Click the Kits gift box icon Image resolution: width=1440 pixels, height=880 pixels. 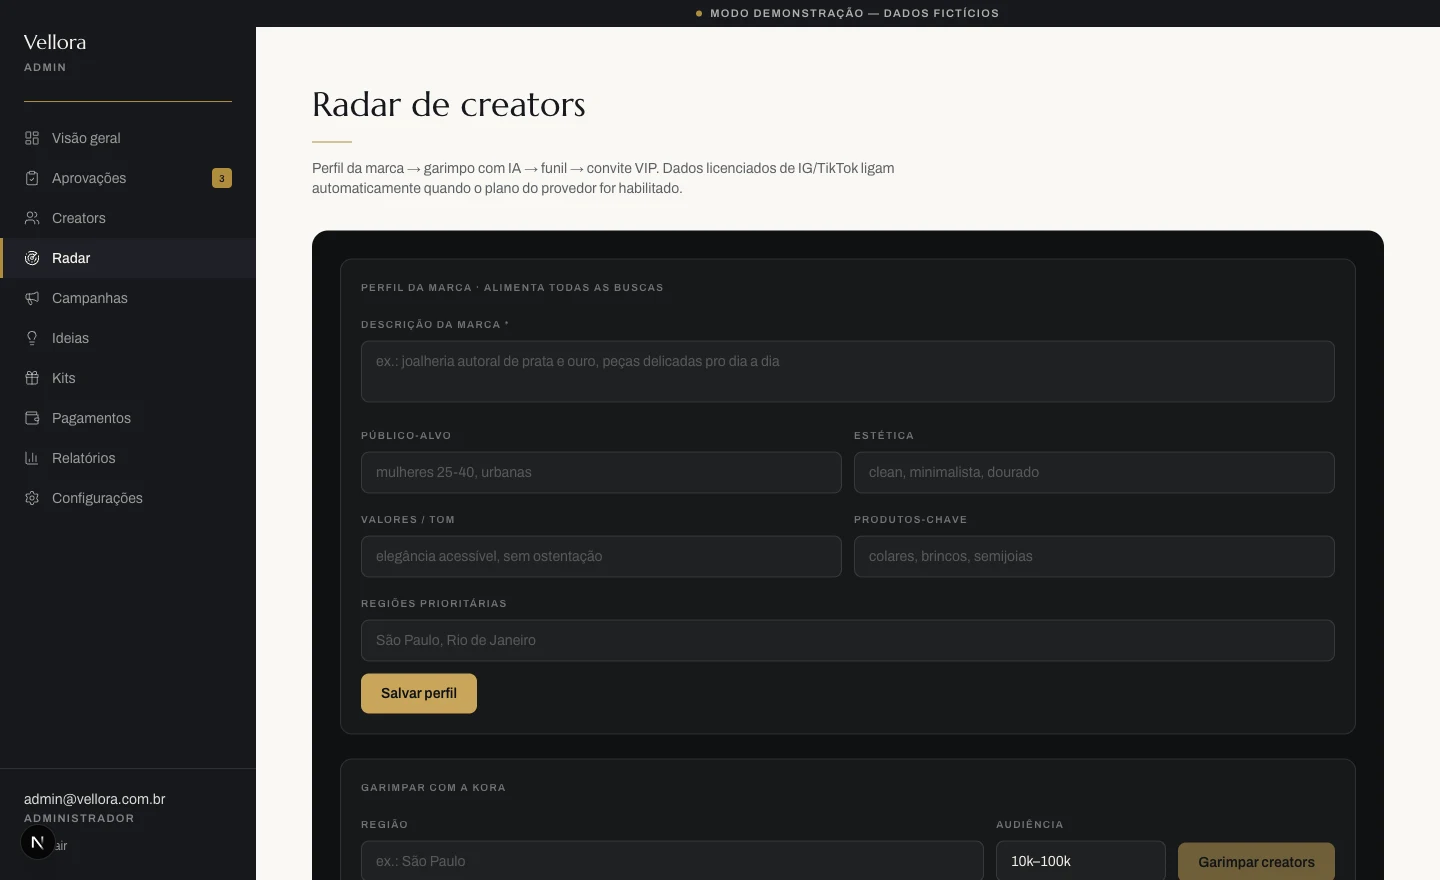32,378
